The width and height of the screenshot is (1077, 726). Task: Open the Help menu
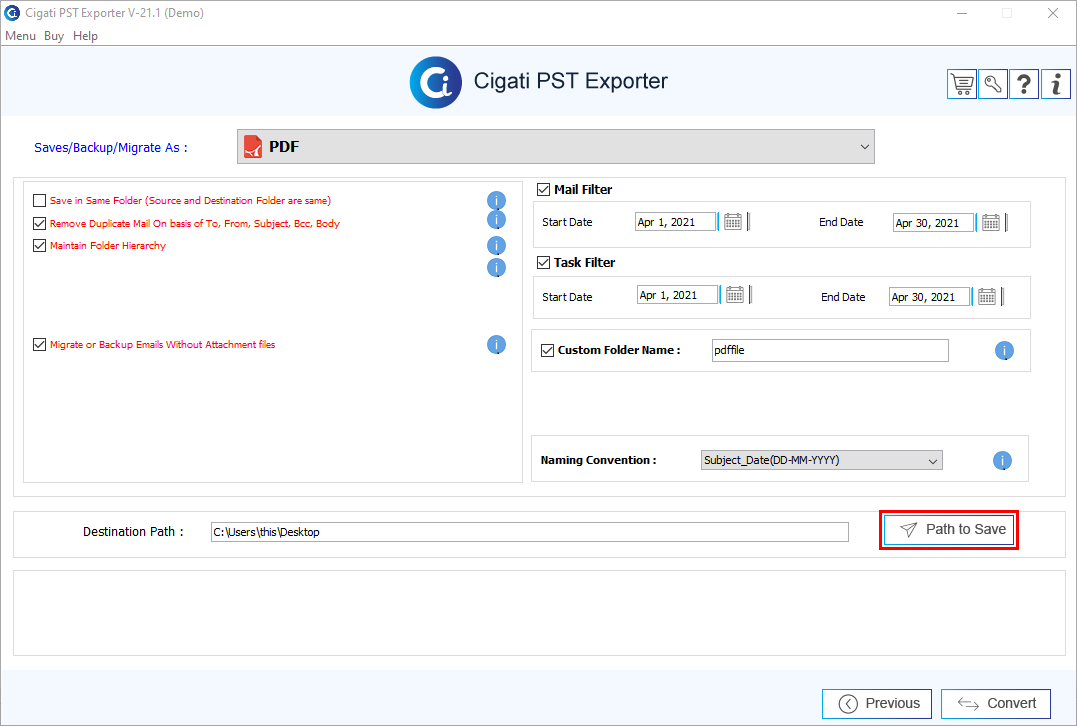tap(85, 36)
